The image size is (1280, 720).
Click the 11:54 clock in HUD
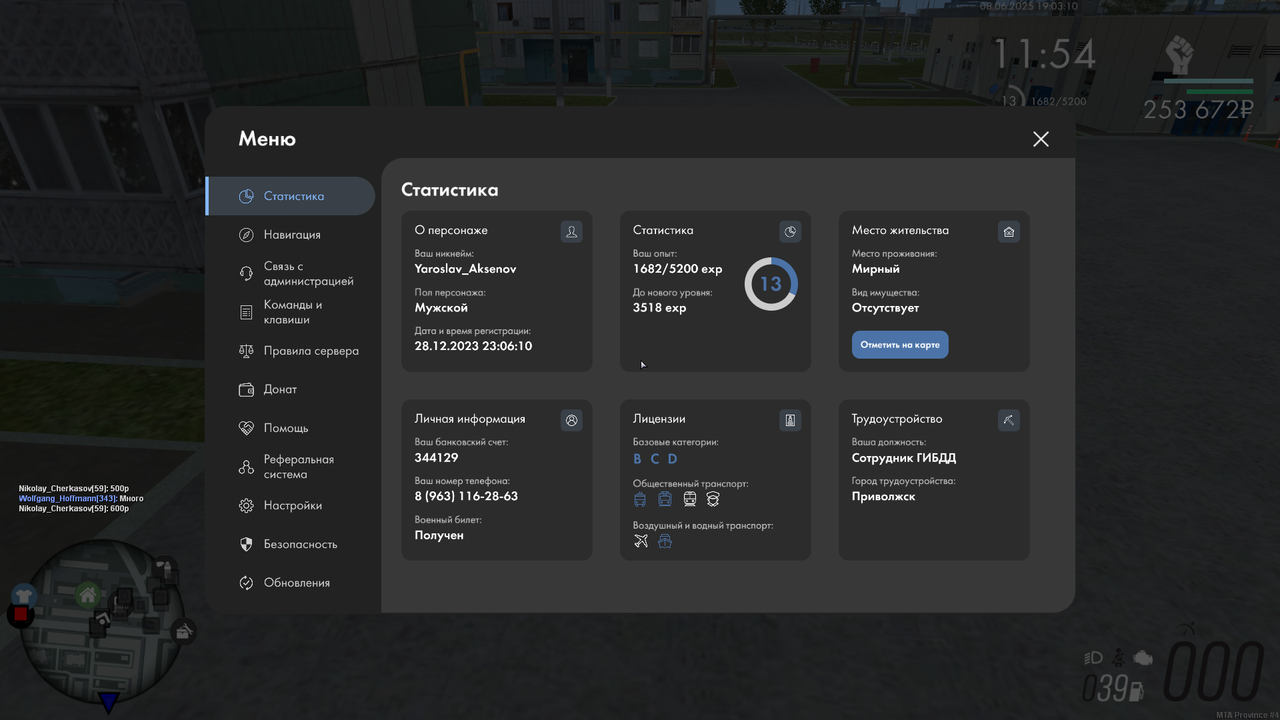click(1044, 54)
